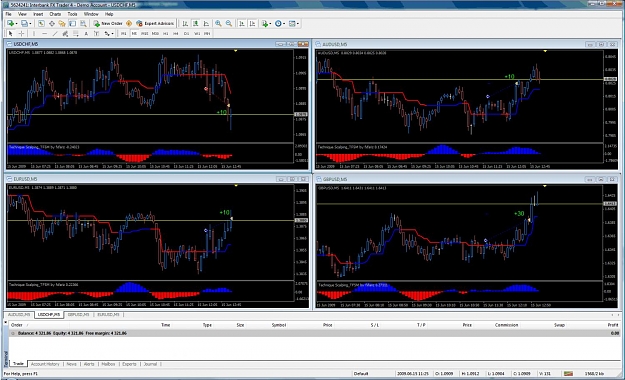Open the Account History terminal tab
Viewport: 625px width, 380px height.
tap(45, 364)
